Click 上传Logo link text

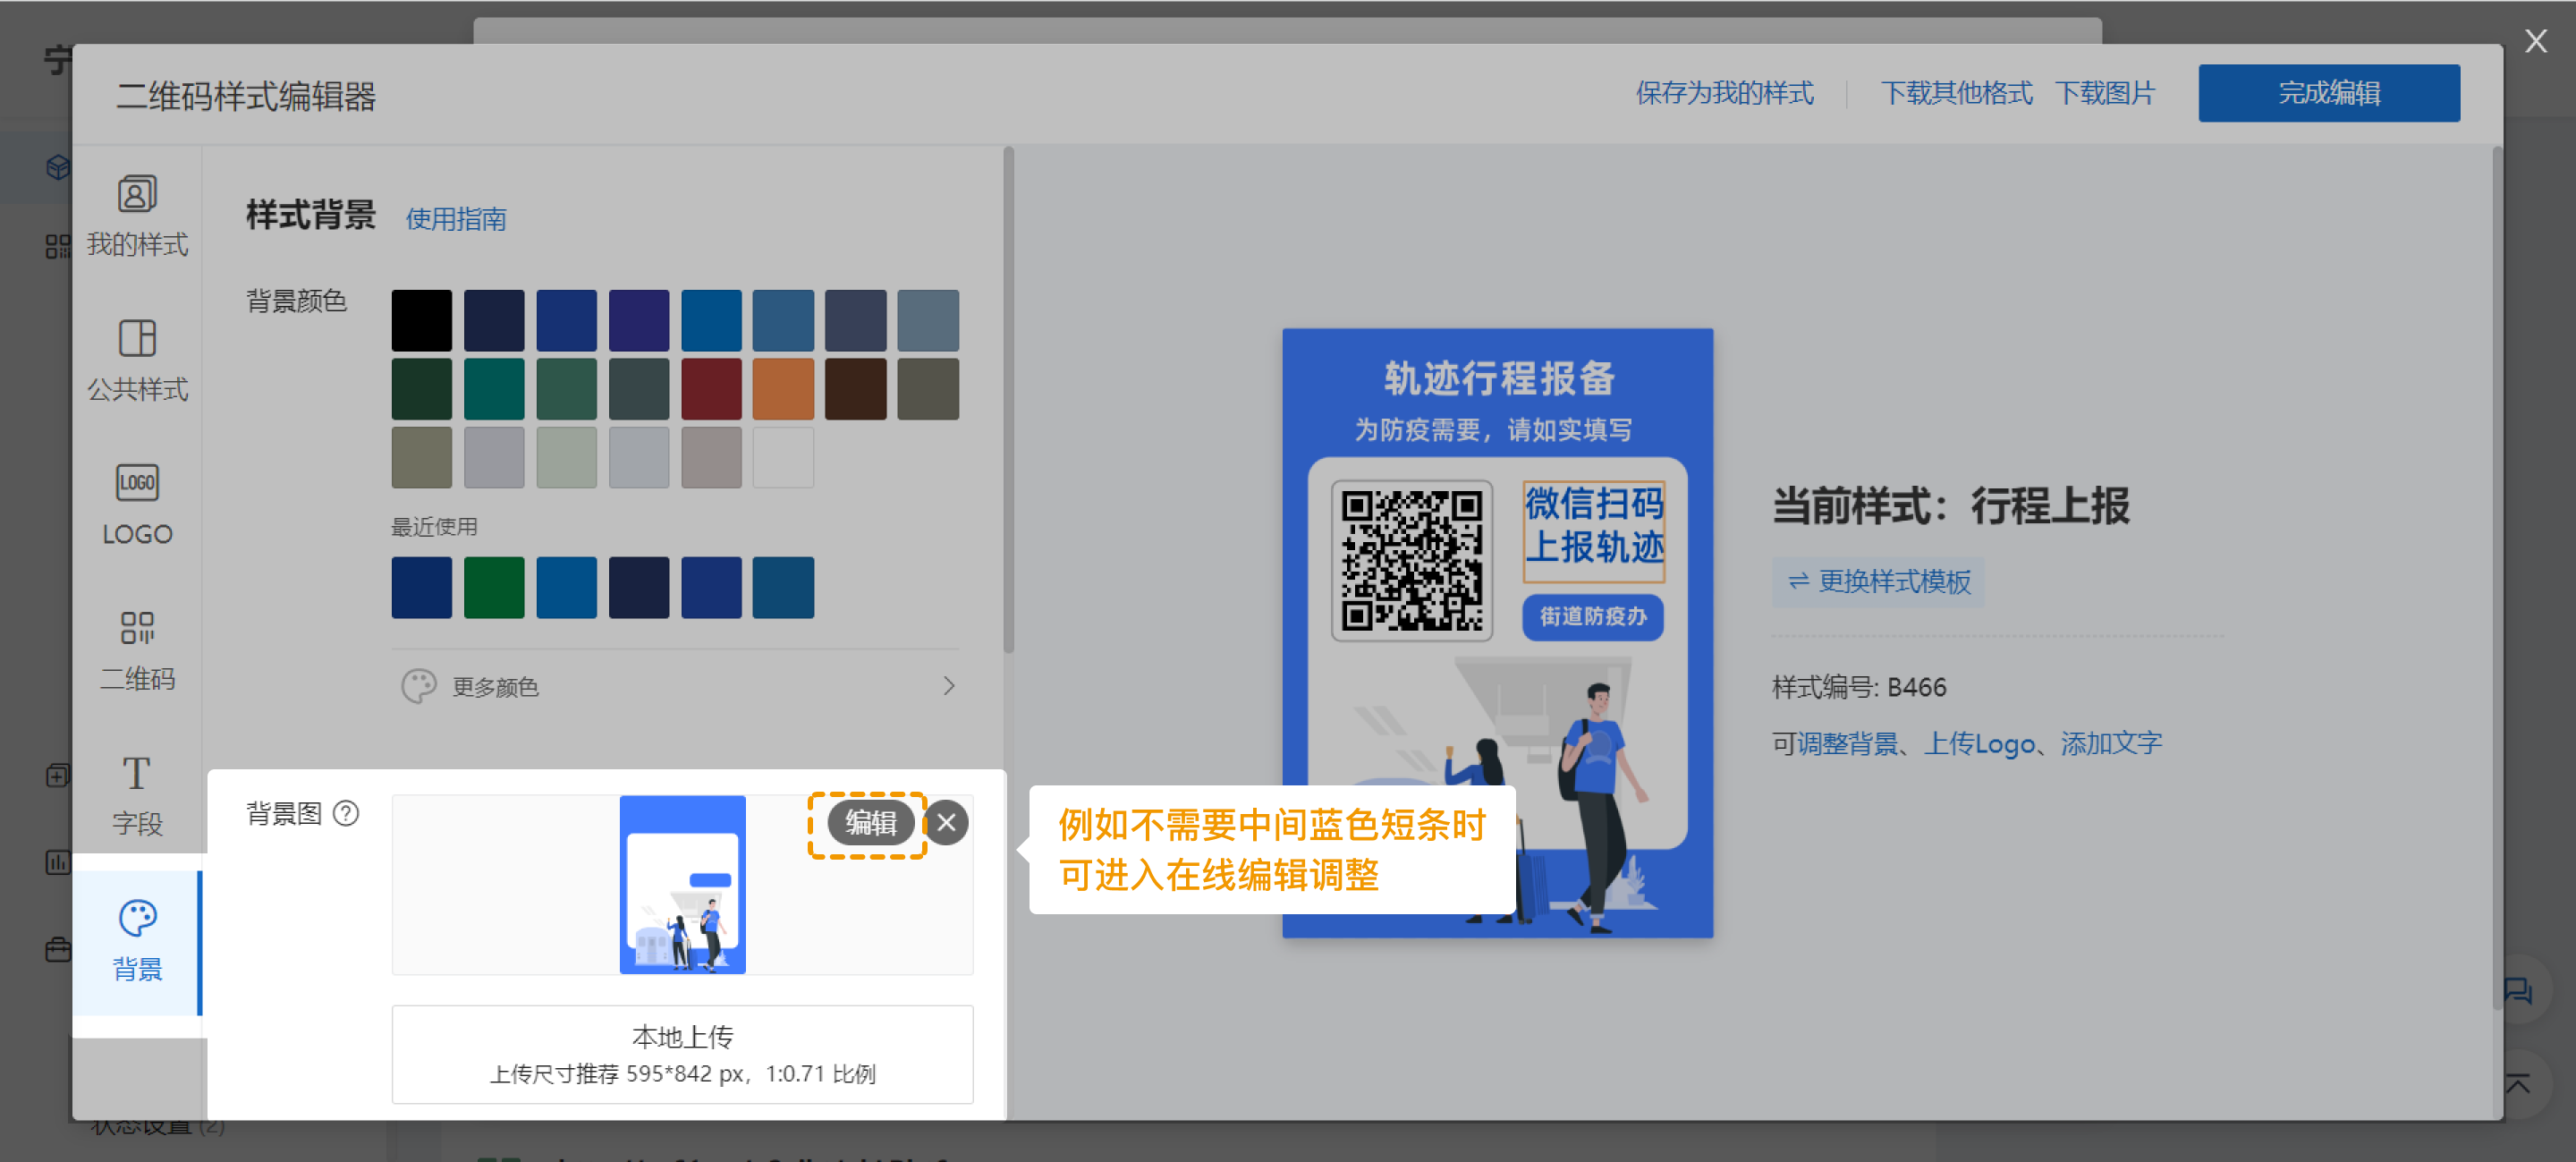click(1979, 743)
